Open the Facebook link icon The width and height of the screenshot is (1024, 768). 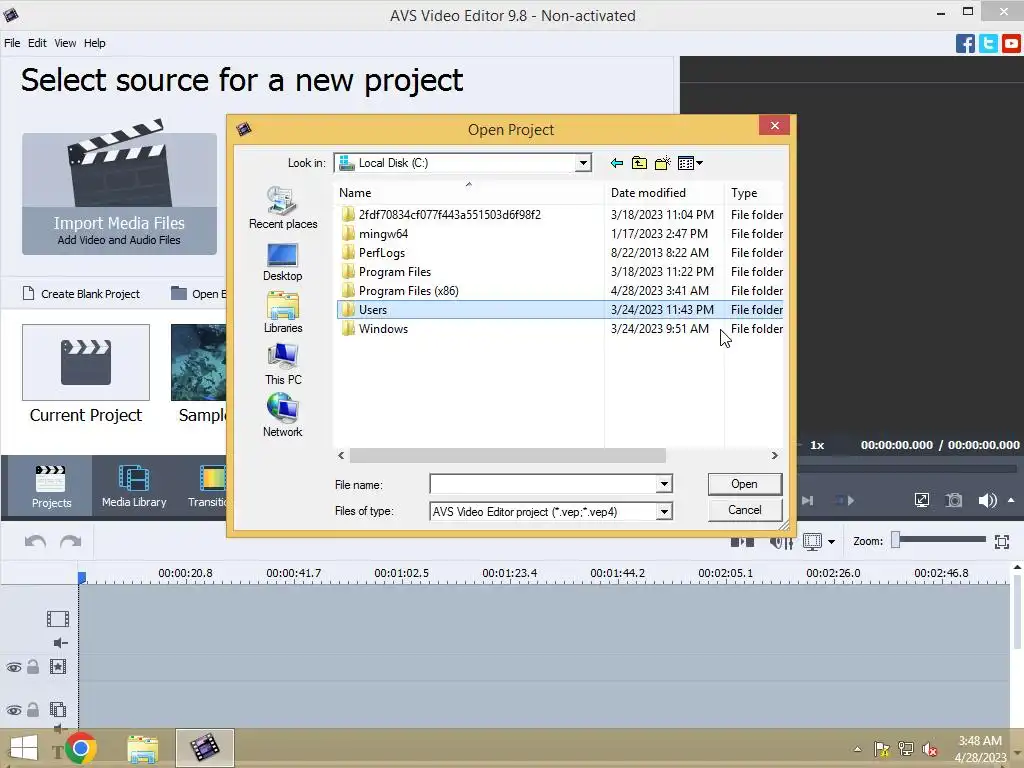965,44
